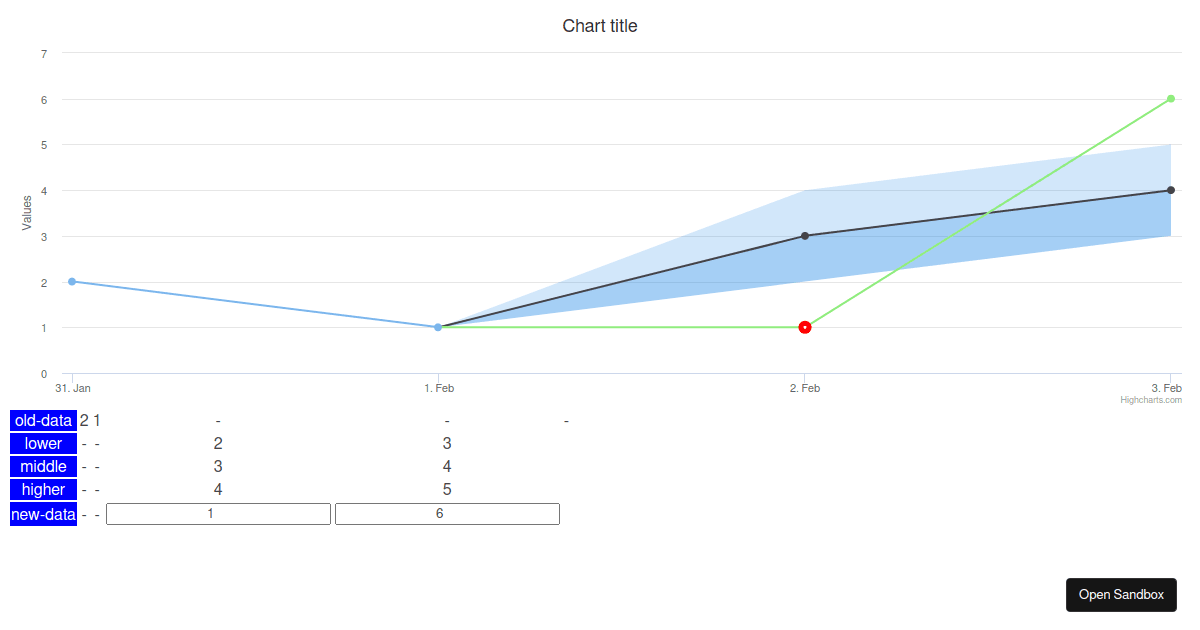
Task: Select the middle row label
Action: (x=43, y=467)
